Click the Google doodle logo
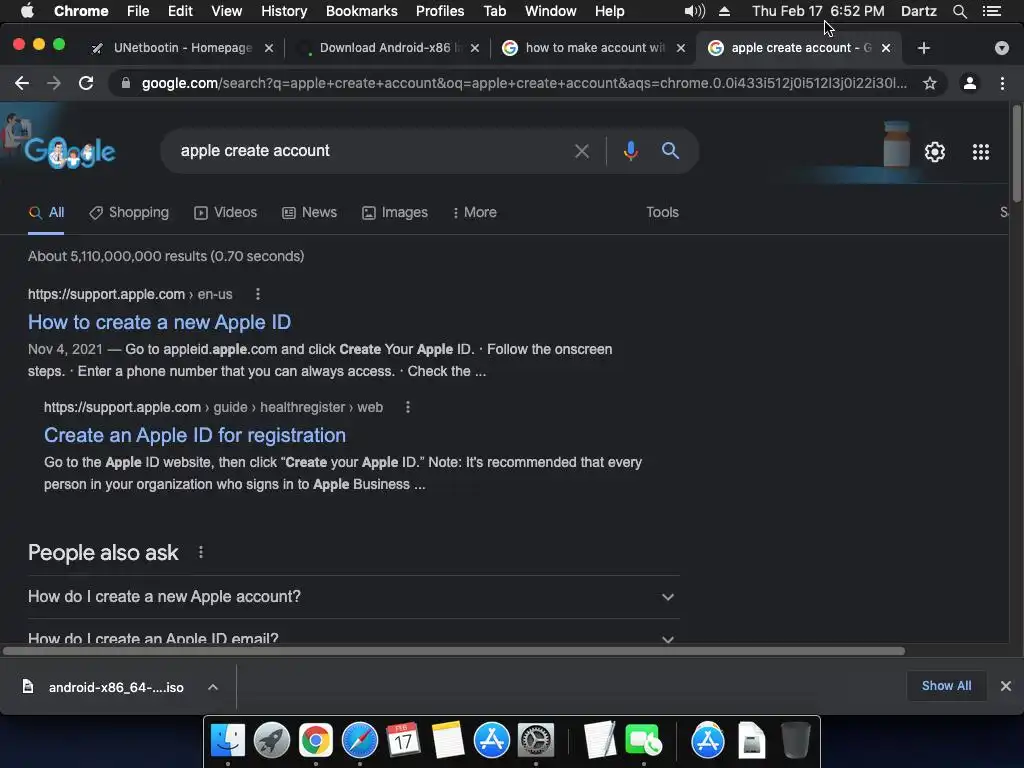1024x768 pixels. (69, 151)
